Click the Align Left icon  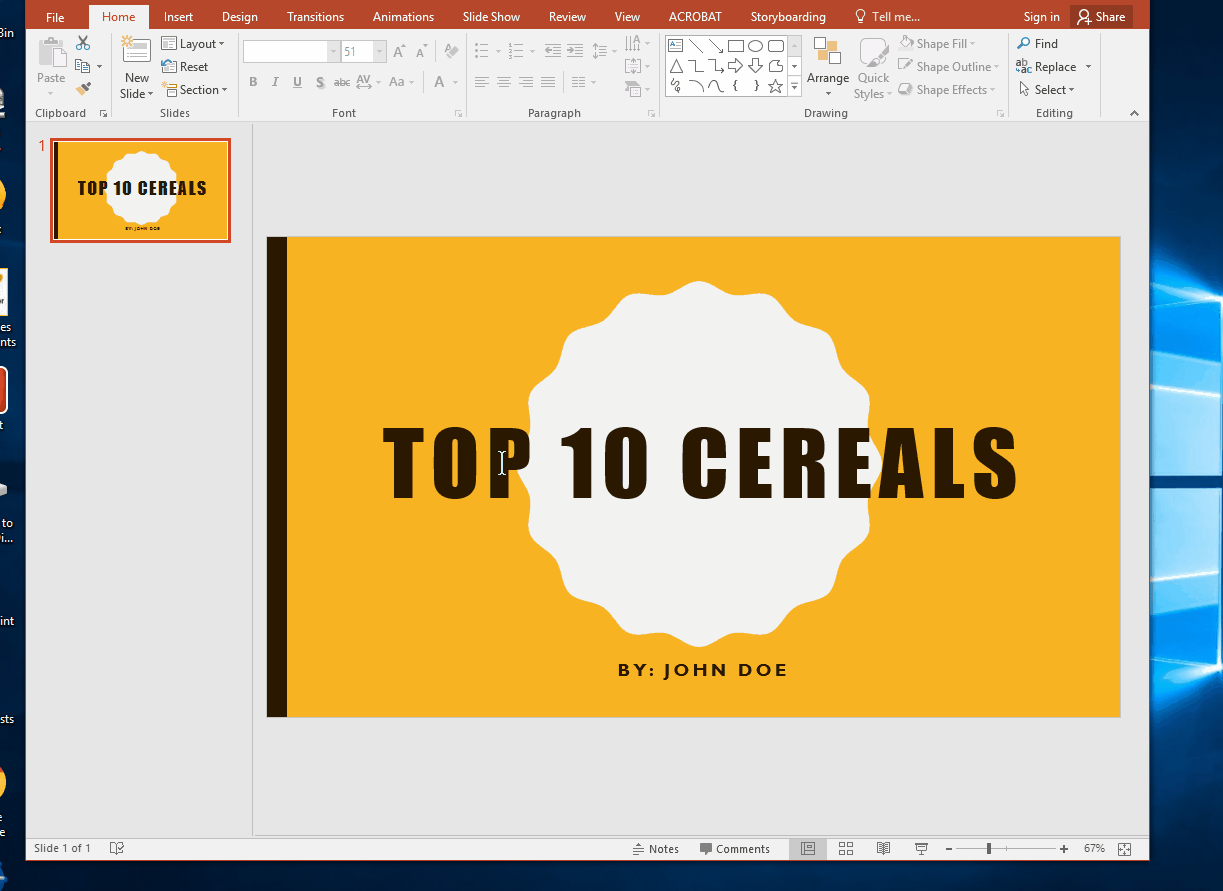[482, 82]
